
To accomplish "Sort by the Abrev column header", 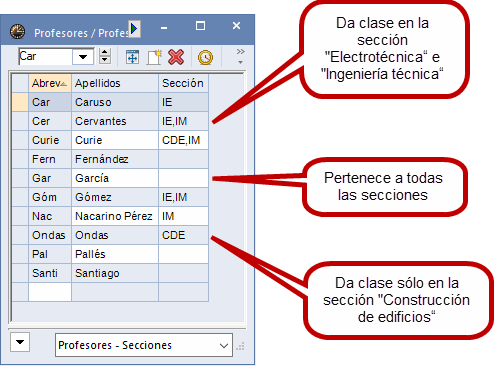I will [x=50, y=83].
